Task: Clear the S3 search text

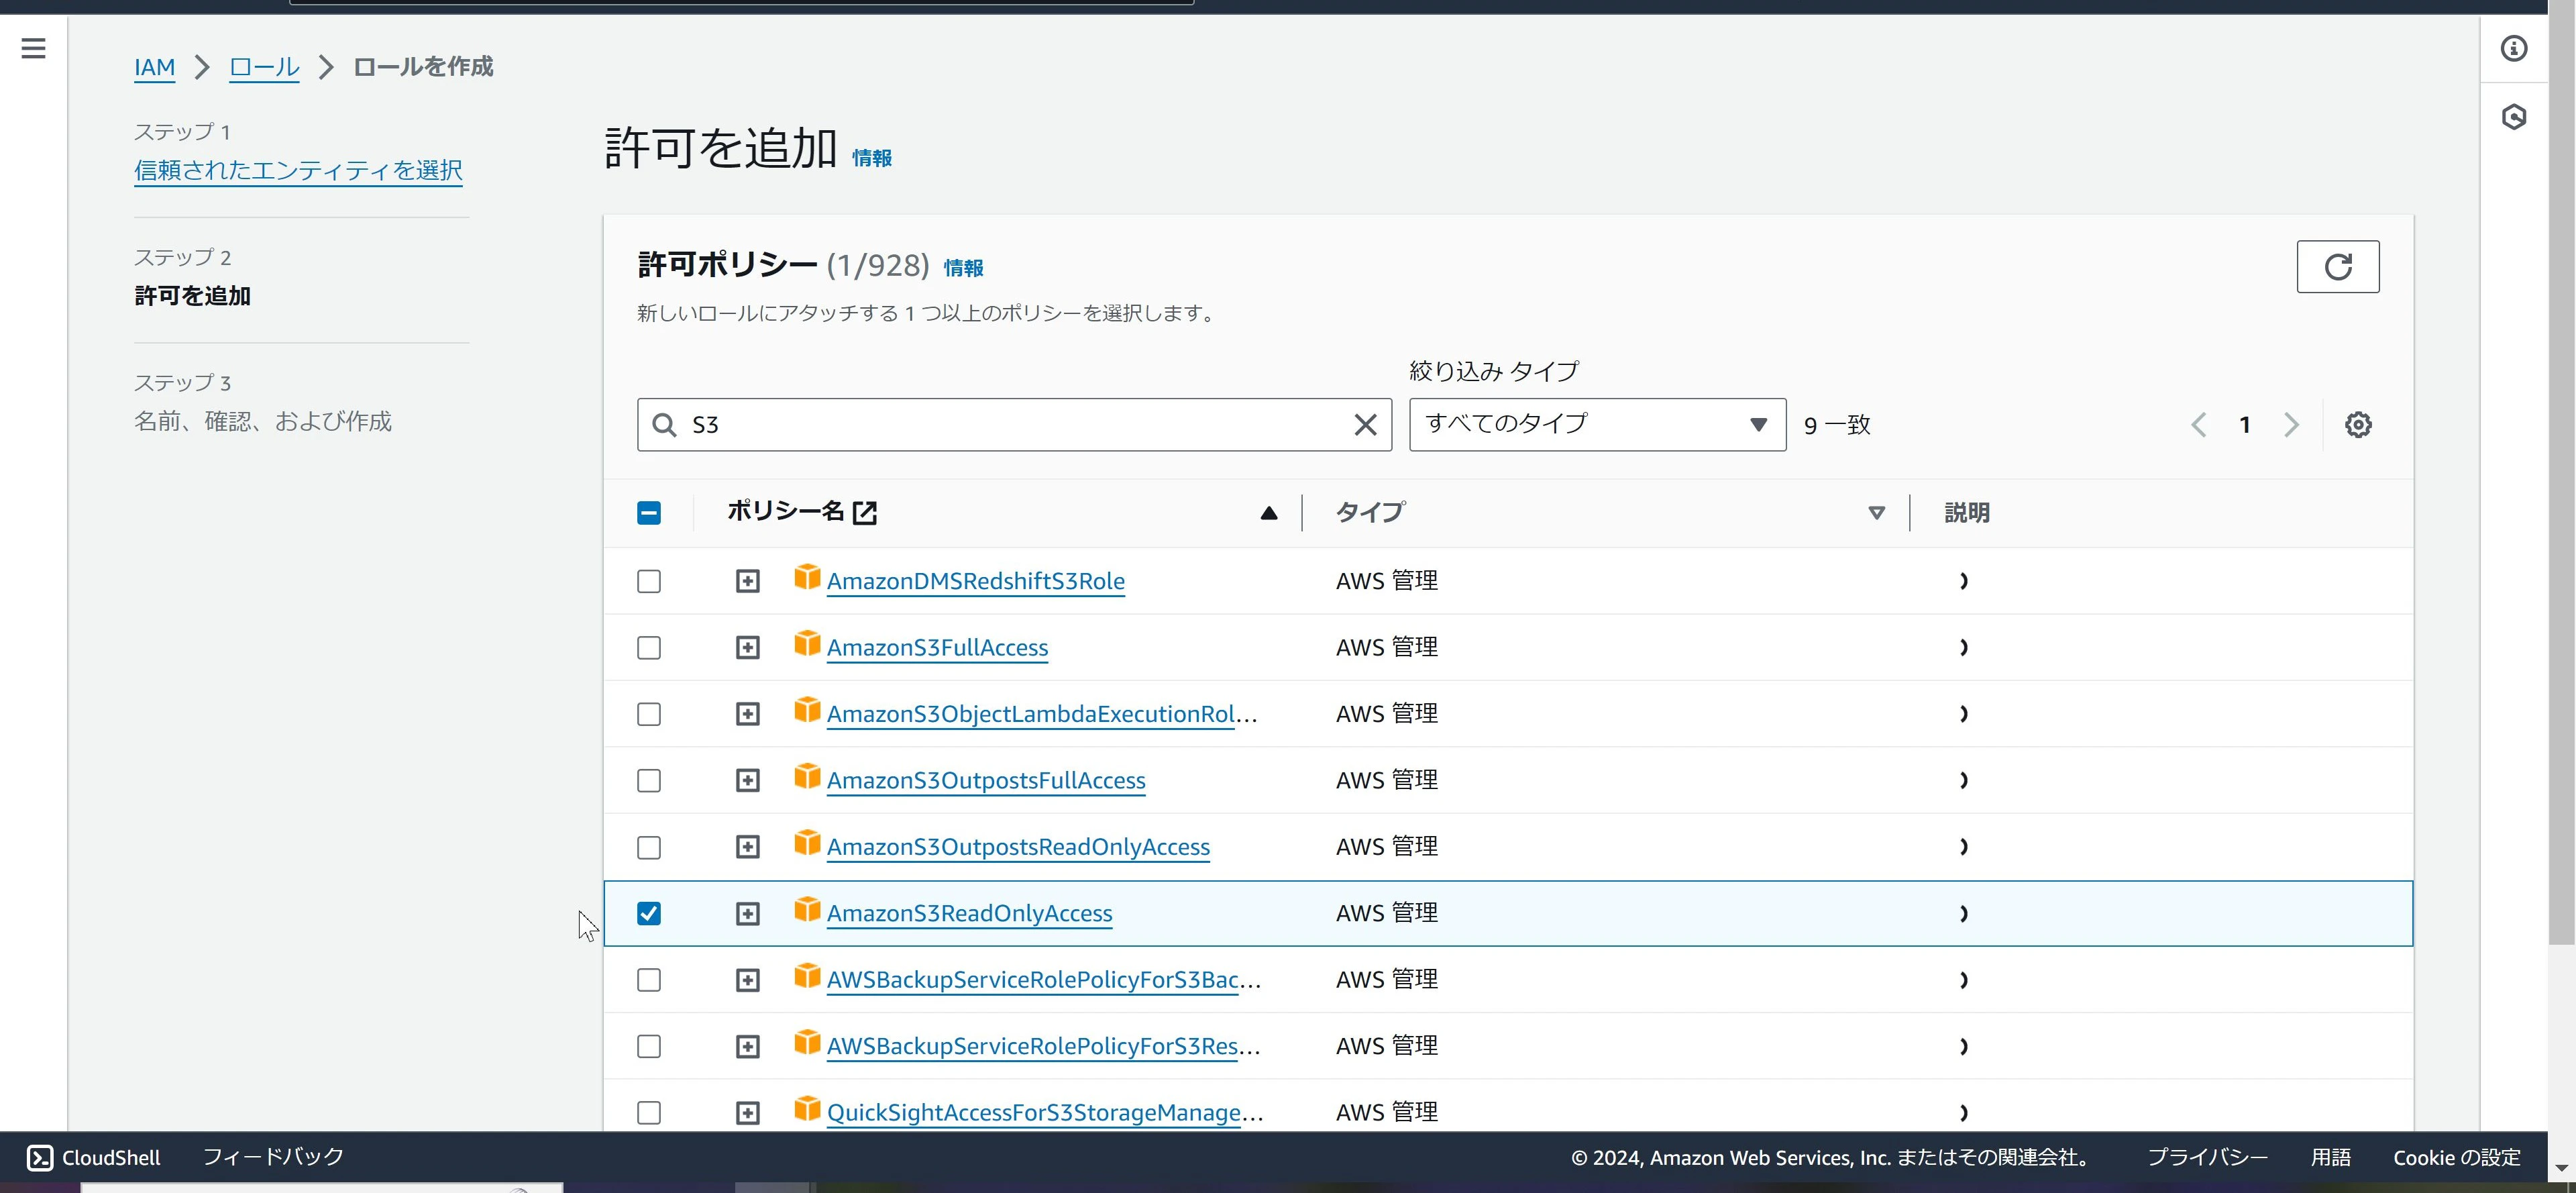Action: click(x=1365, y=425)
